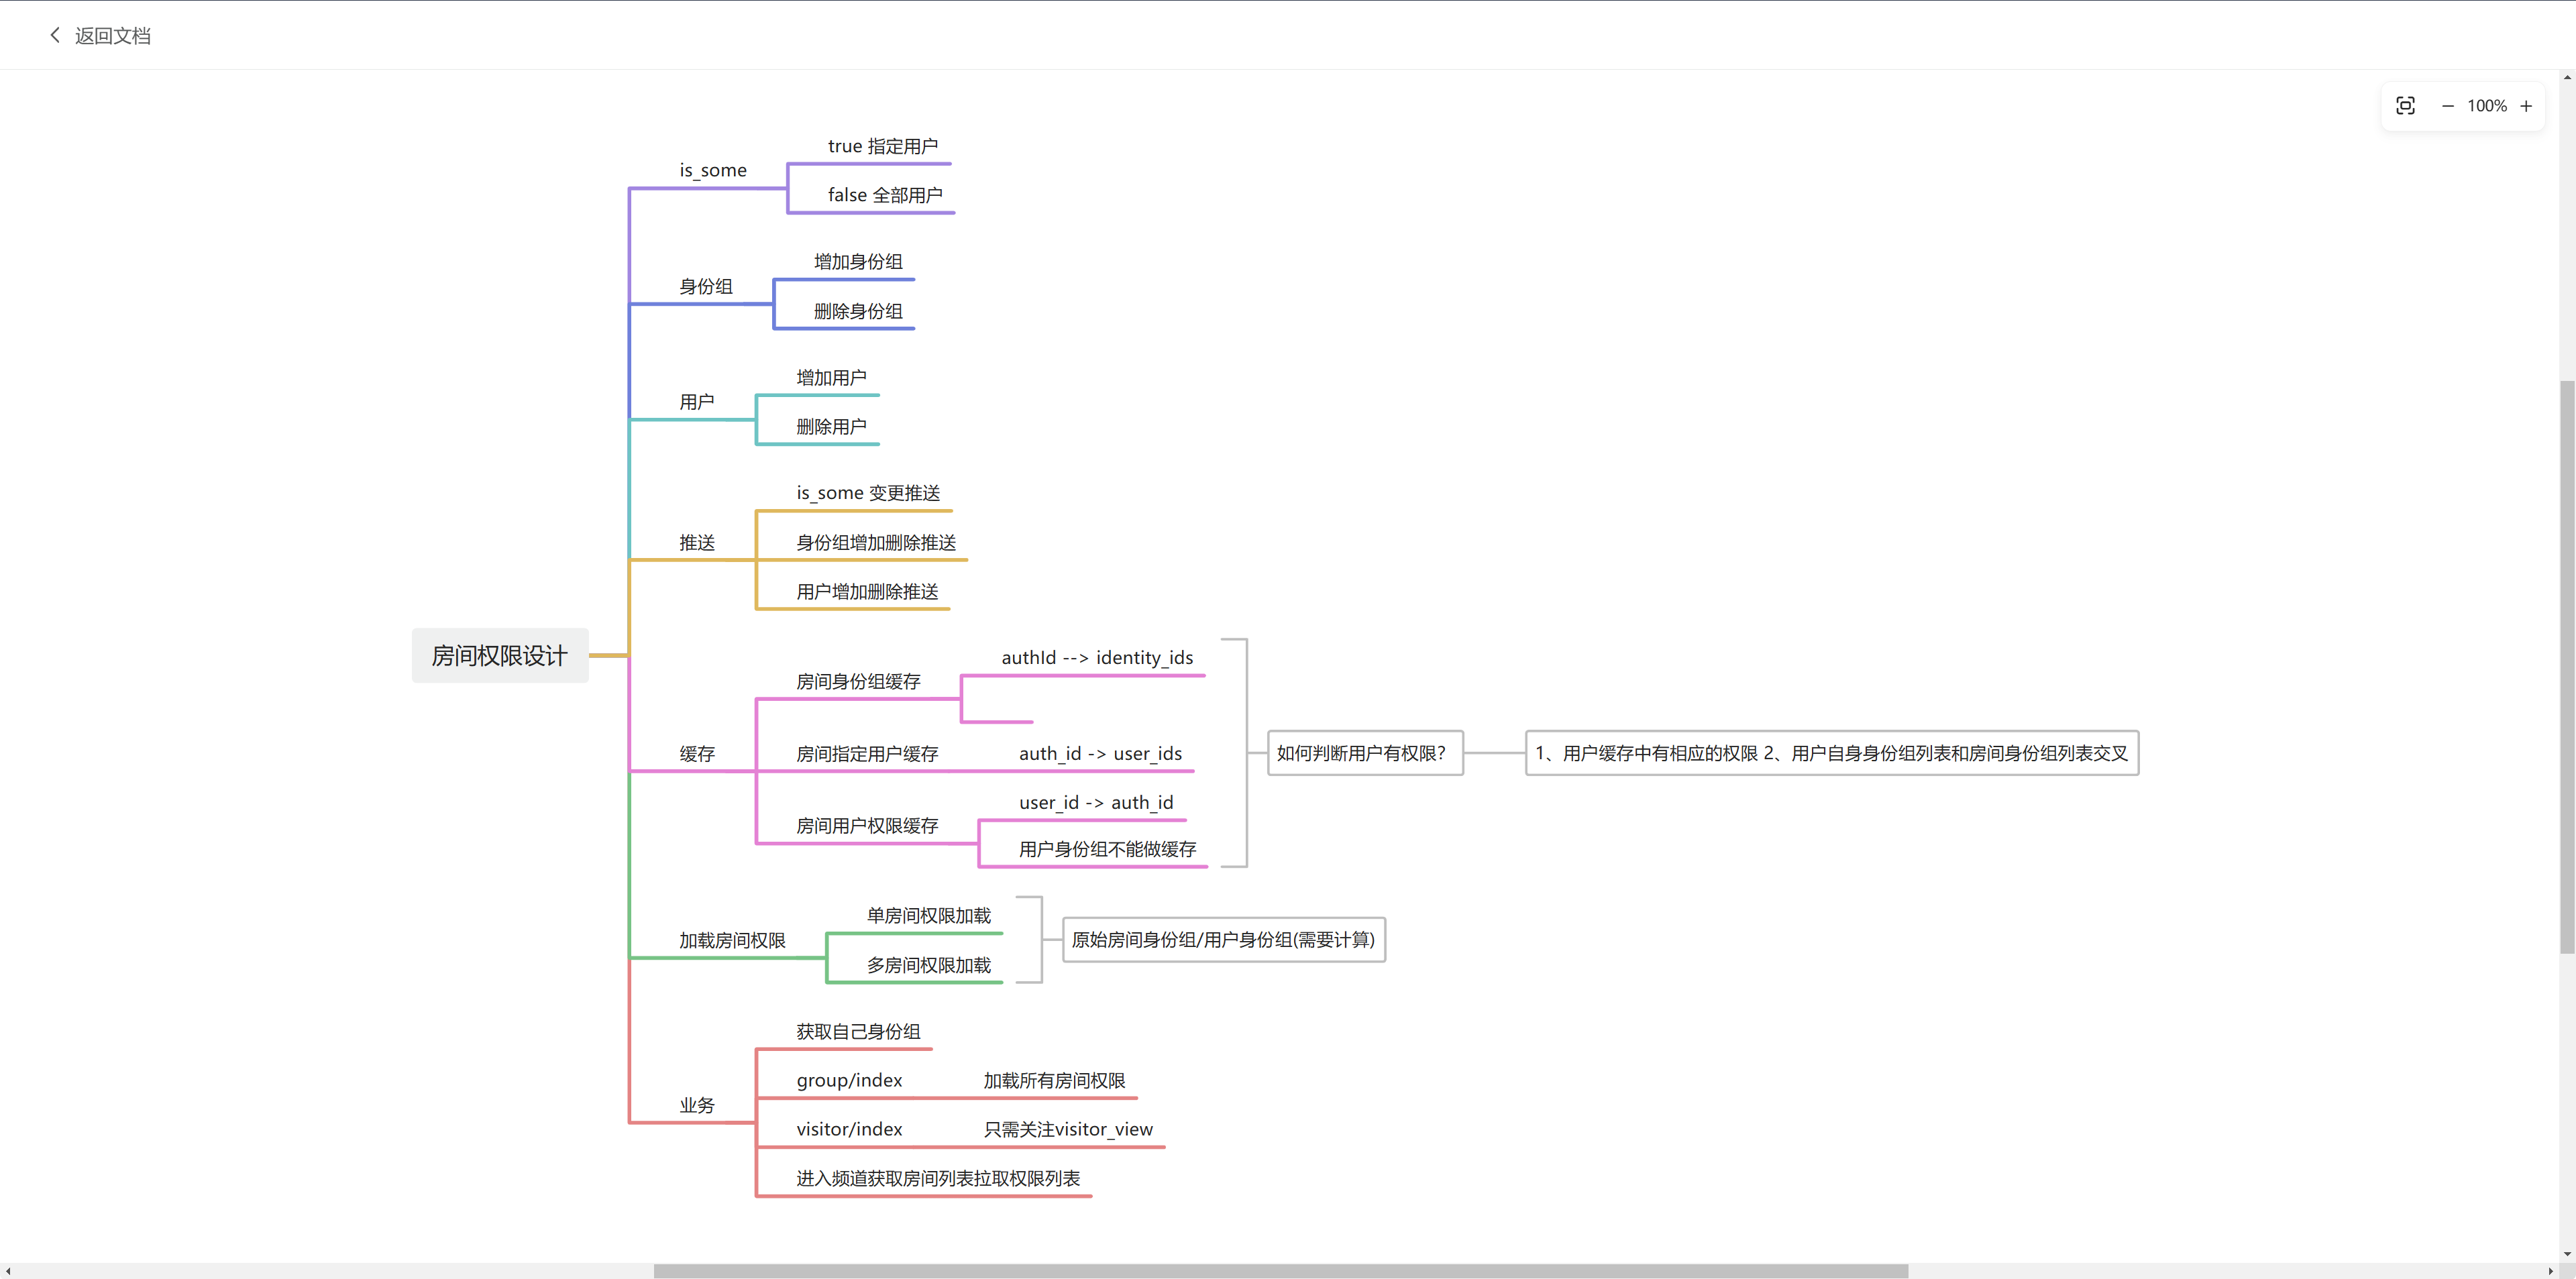Zoom in with the plus icon
The image size is (2576, 1279).
click(2526, 106)
